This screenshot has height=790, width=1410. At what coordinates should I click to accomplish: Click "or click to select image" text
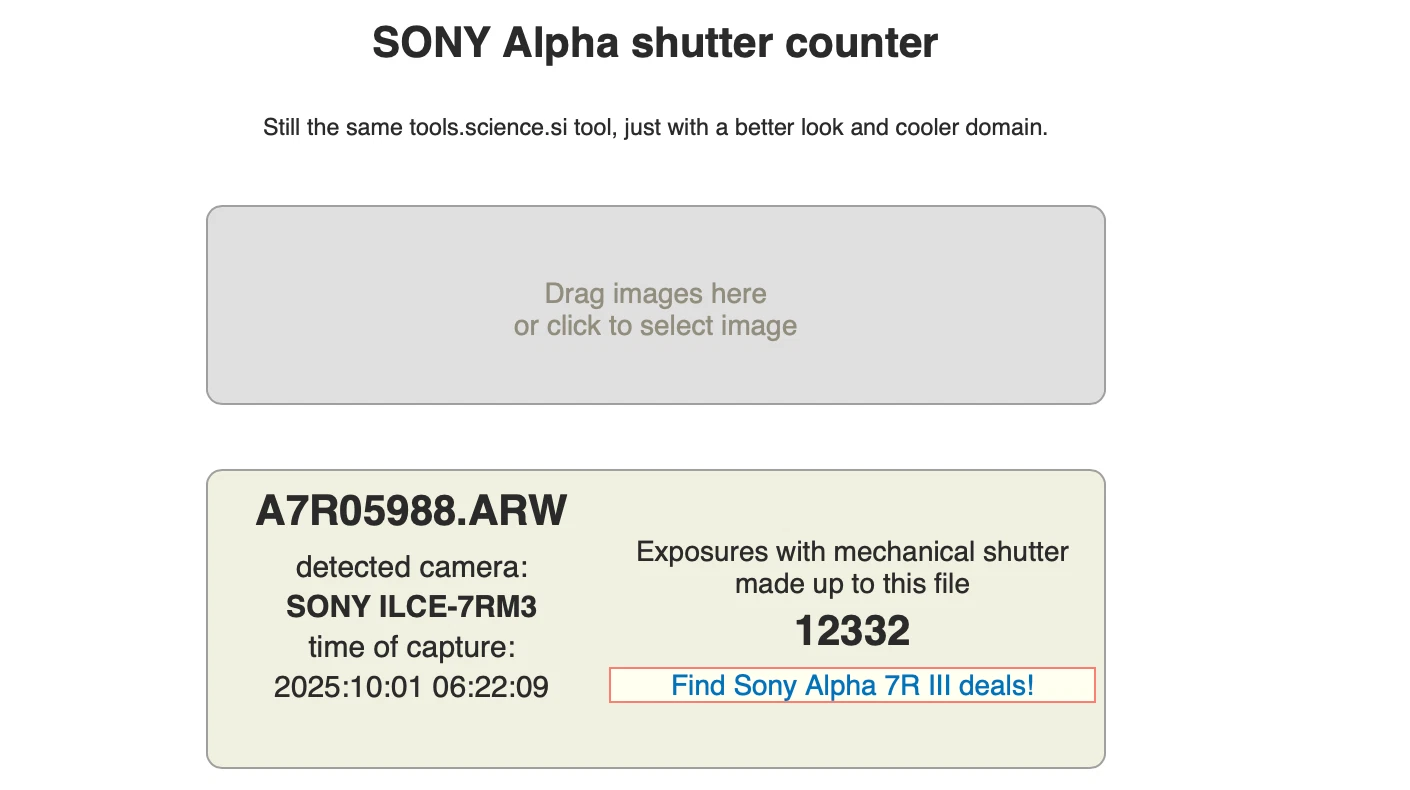click(x=655, y=326)
